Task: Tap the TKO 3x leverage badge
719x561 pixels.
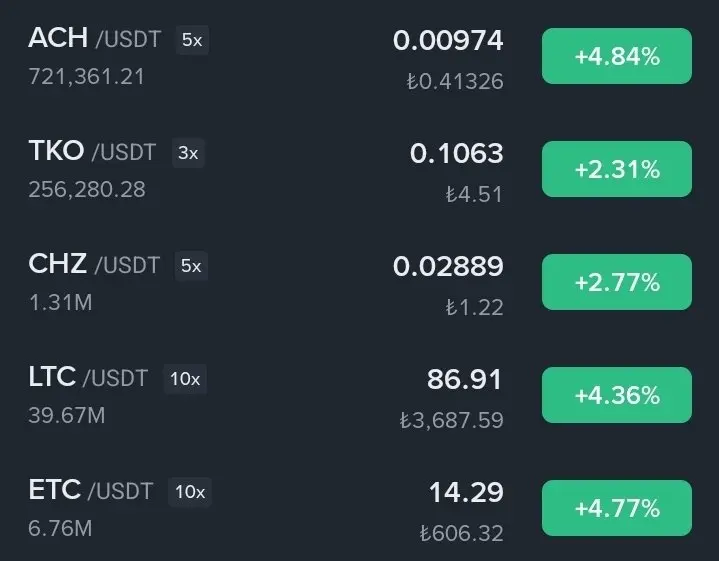Action: (188, 153)
